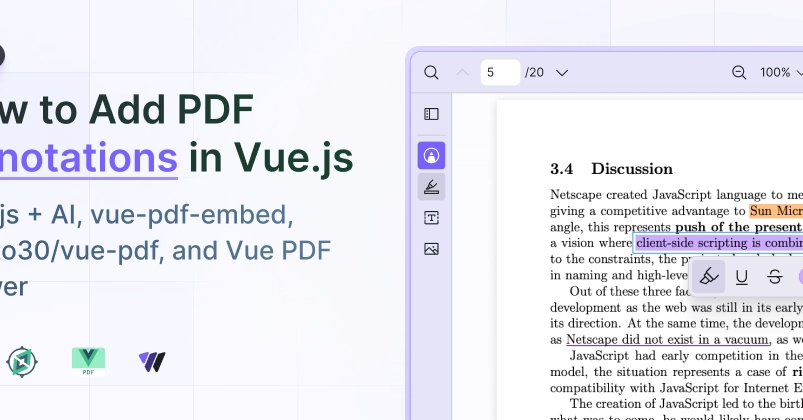Click underlined 'Netscape did not exist in a vacuum'
This screenshot has width=803, height=420.
pyautogui.click(x=667, y=340)
